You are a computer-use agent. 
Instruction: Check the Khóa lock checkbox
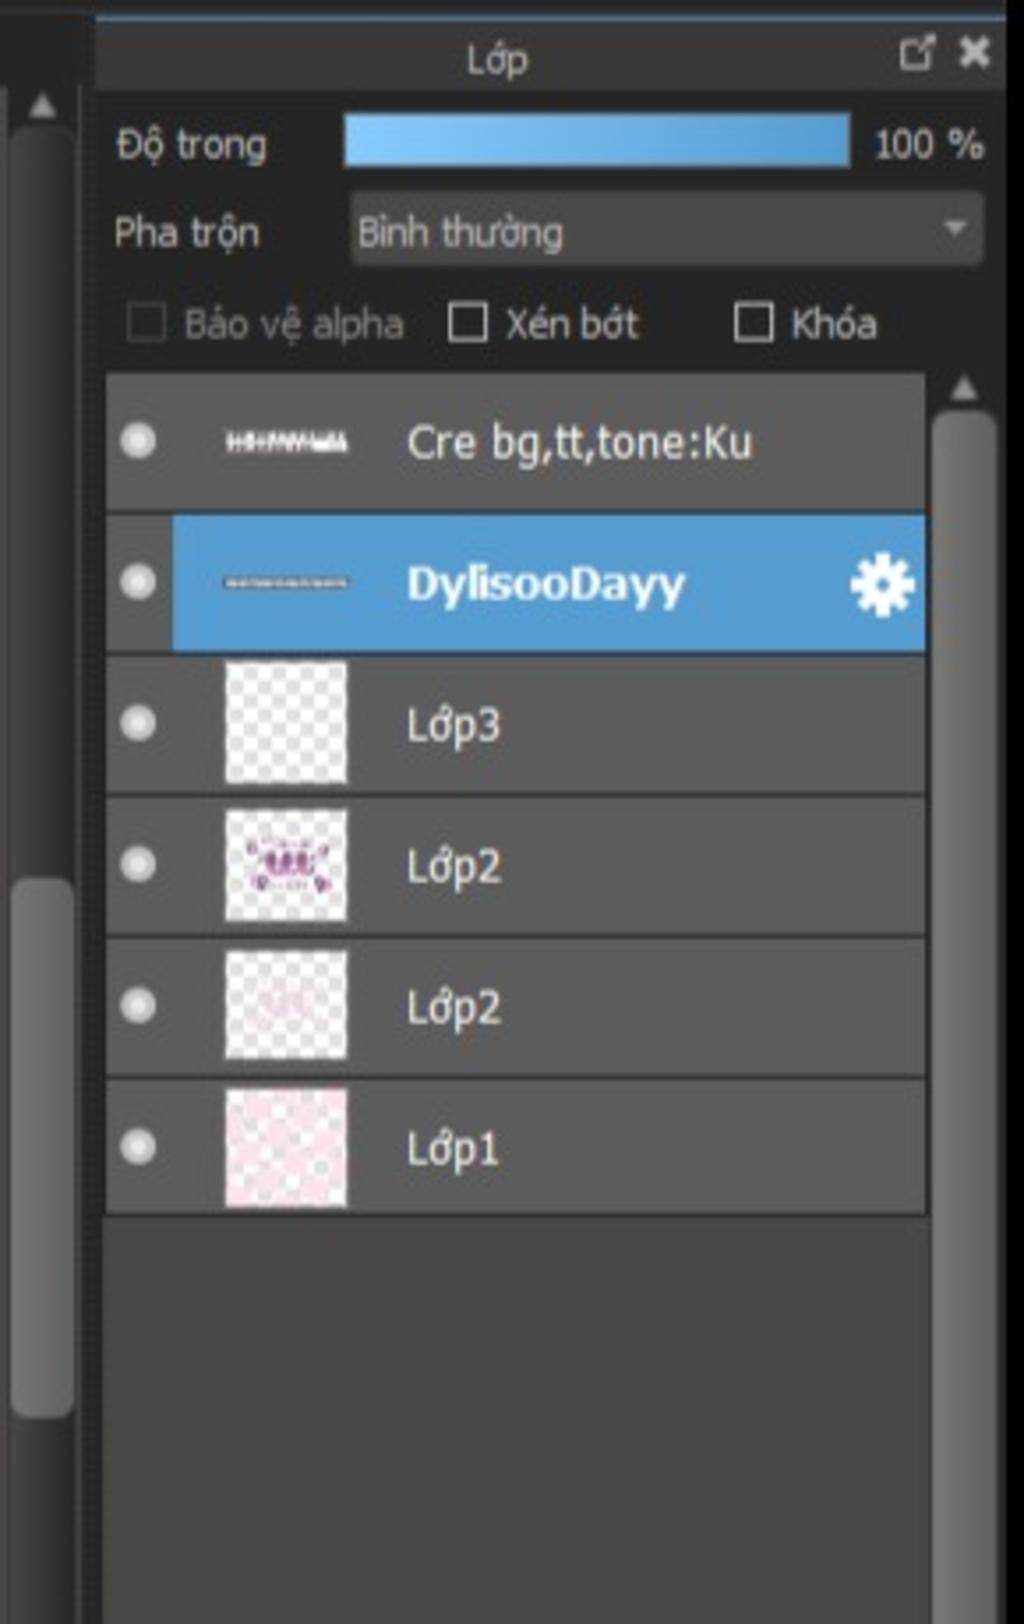point(753,323)
